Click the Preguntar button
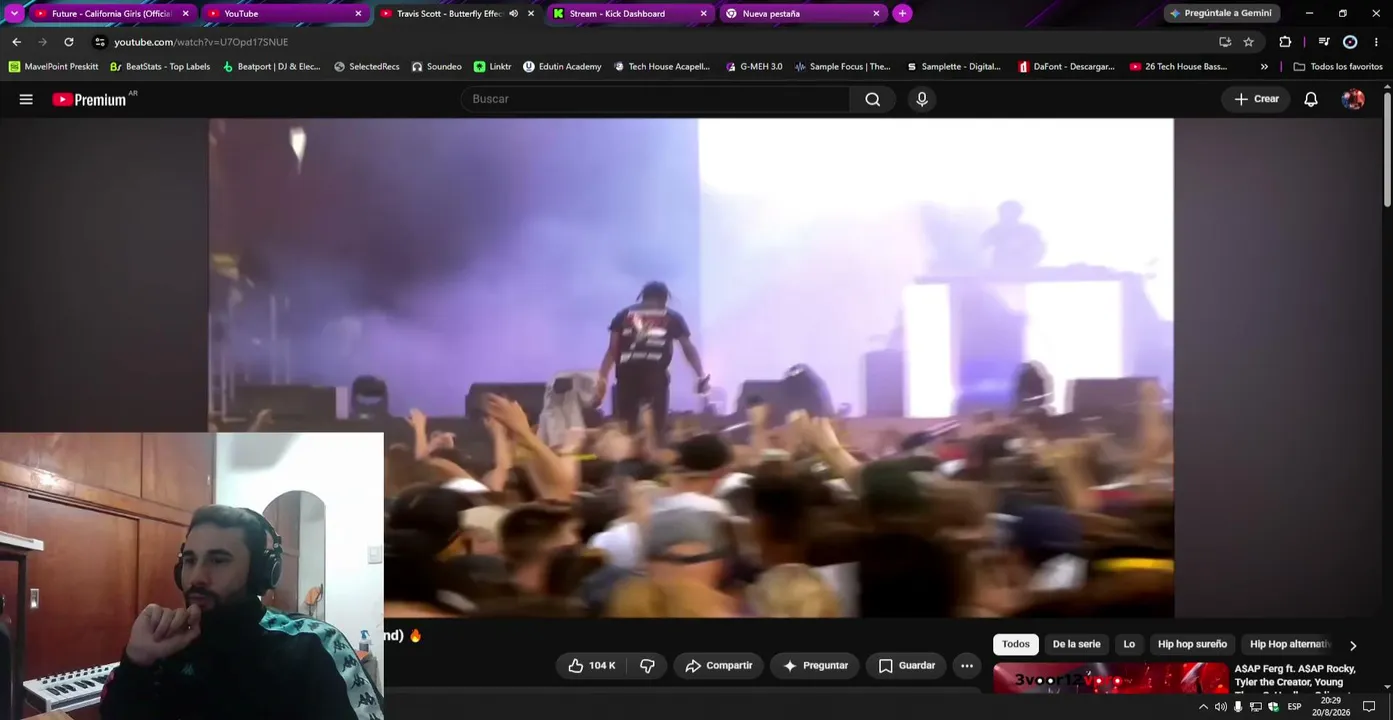The height and width of the screenshot is (720, 1393). point(815,666)
